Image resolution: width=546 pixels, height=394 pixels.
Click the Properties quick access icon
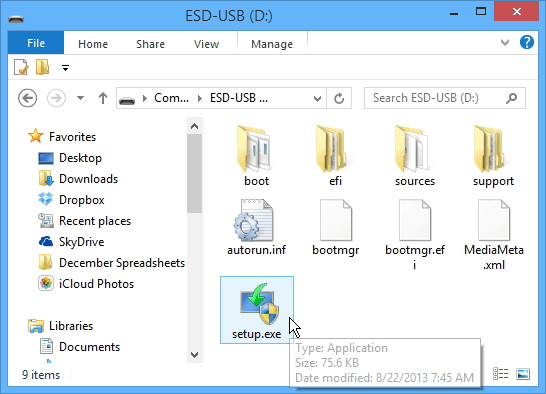pyautogui.click(x=21, y=67)
